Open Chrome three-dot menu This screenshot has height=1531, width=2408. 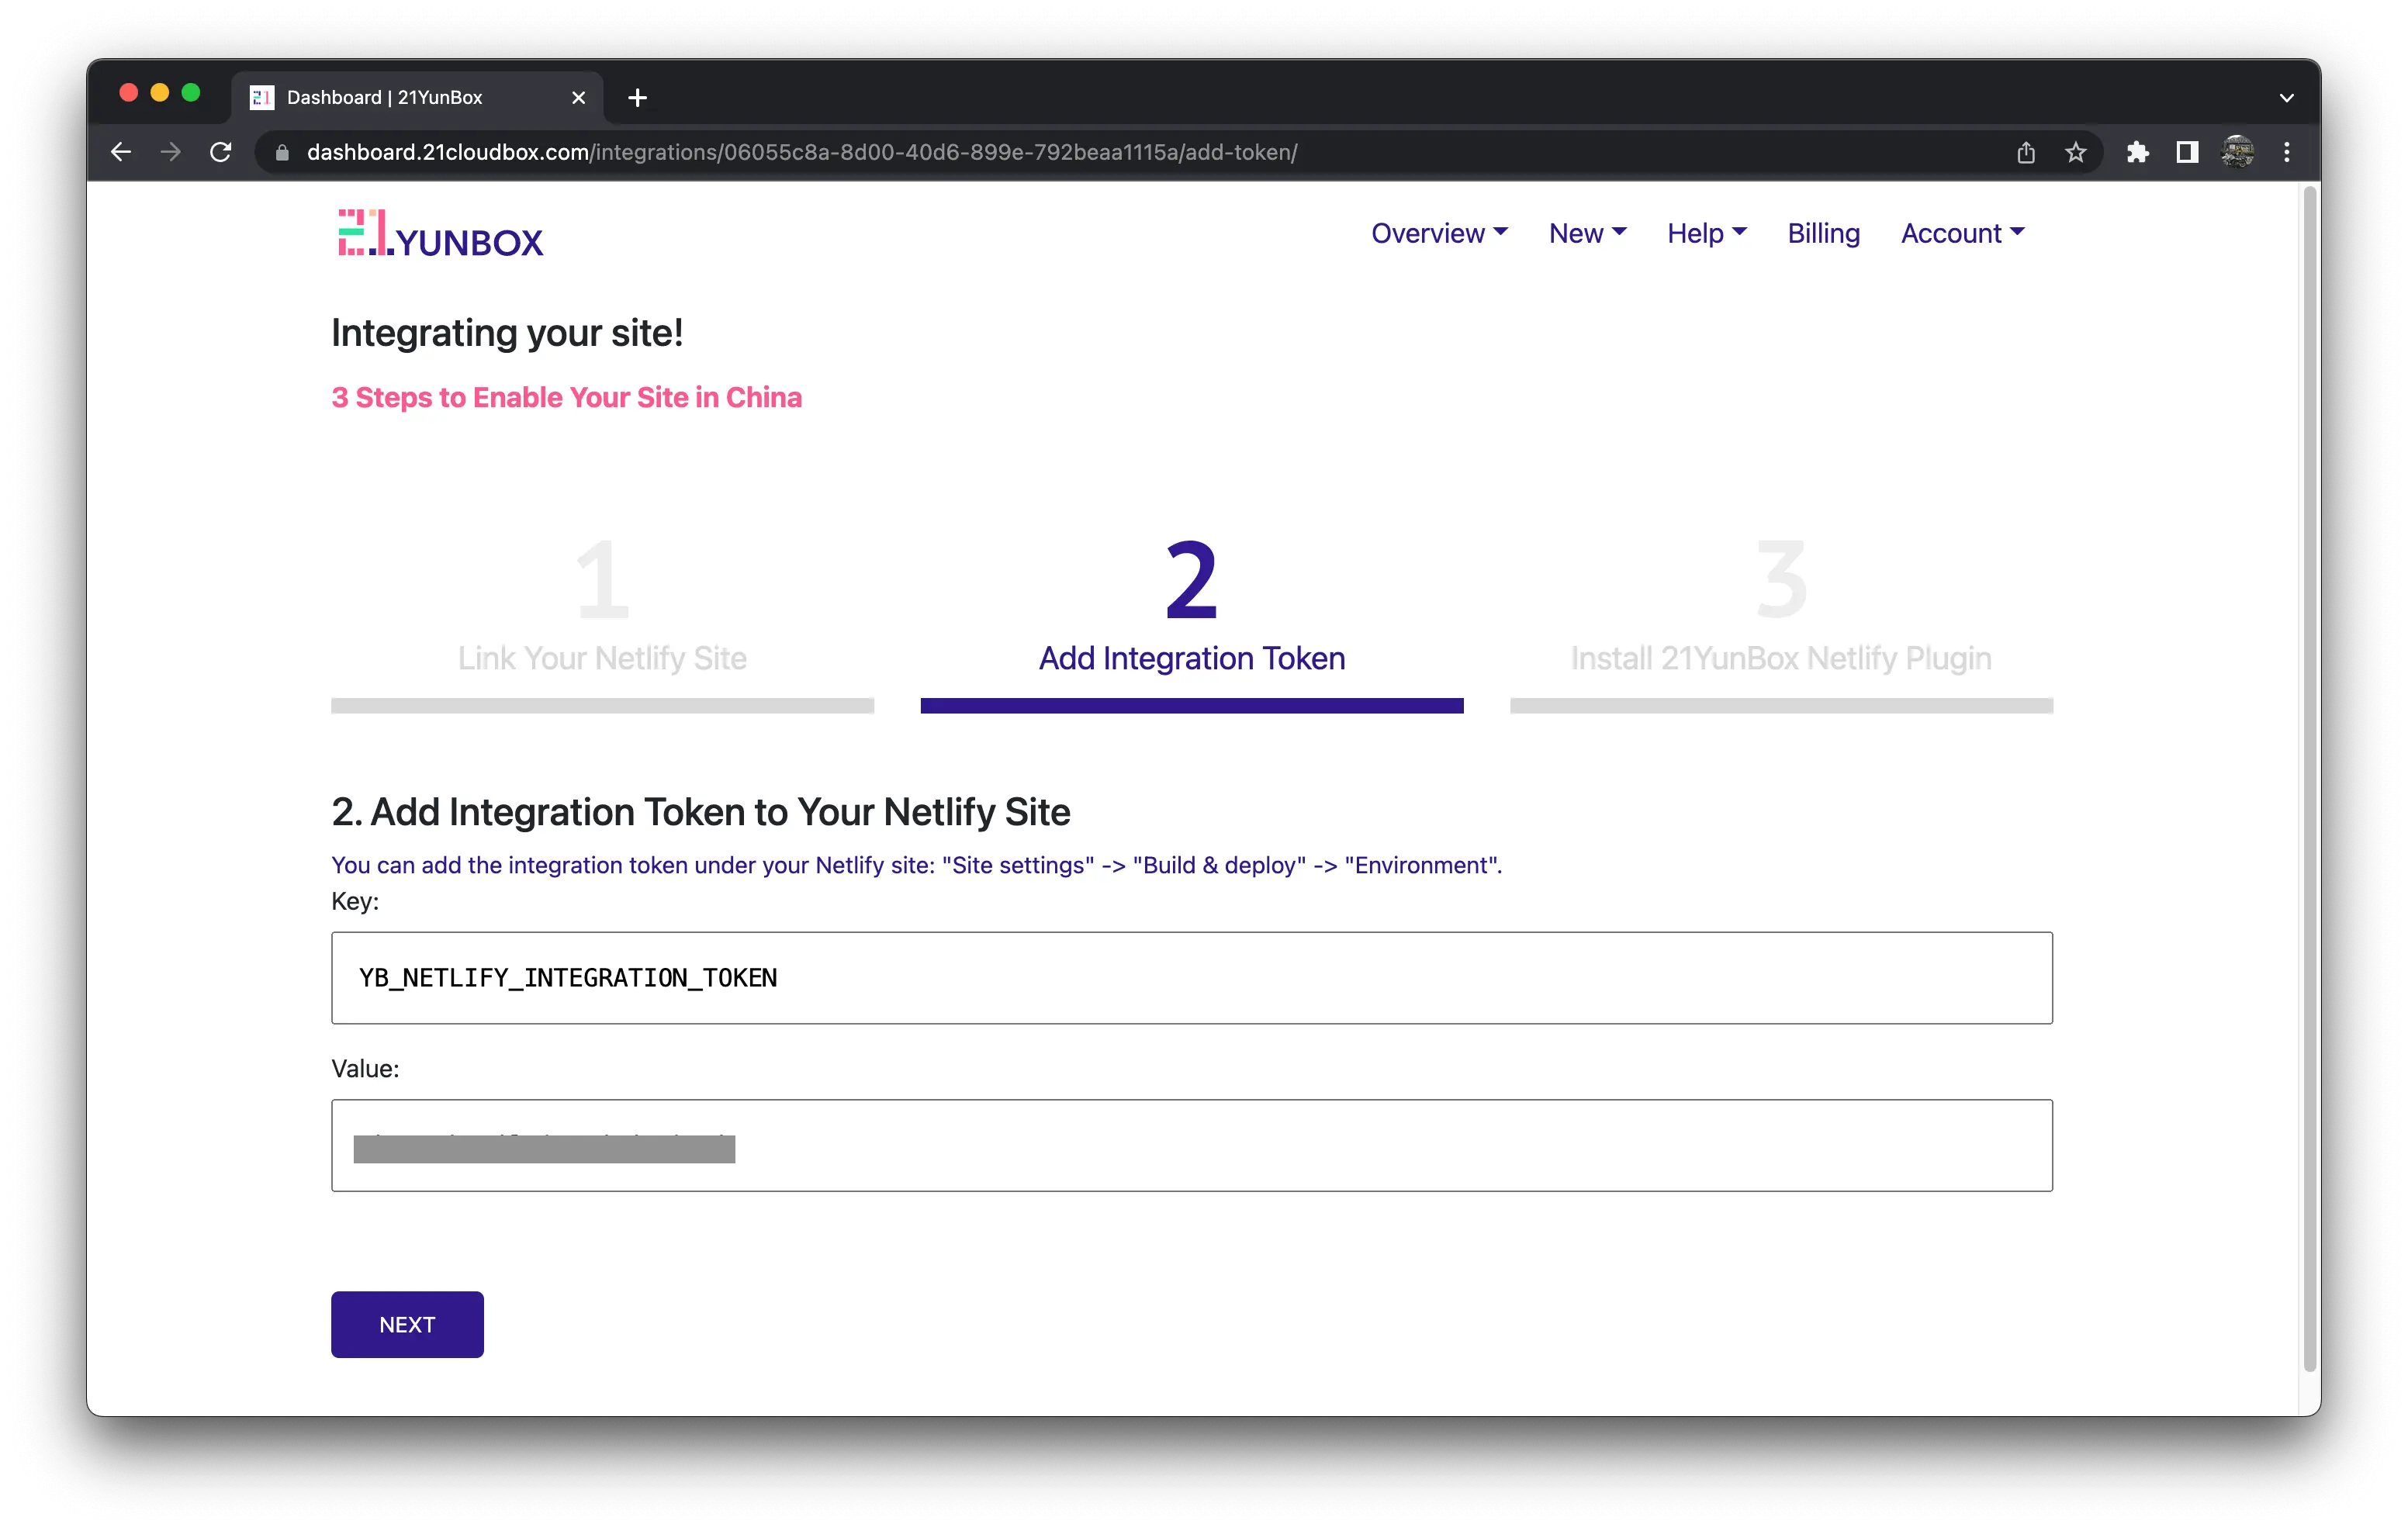pyautogui.click(x=2286, y=152)
